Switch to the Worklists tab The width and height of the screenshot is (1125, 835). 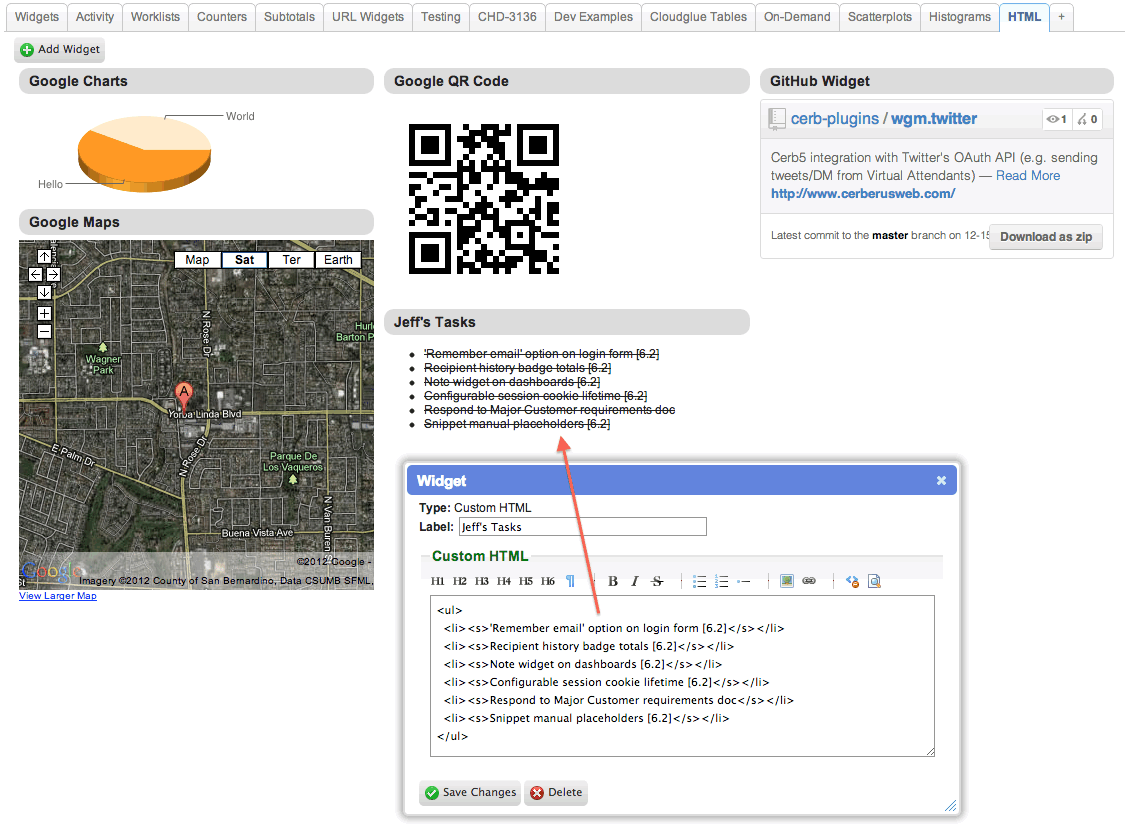[x=155, y=16]
